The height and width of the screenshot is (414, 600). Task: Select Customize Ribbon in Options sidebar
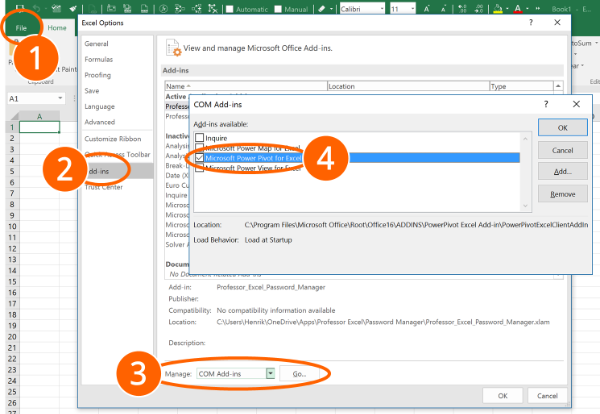113,139
